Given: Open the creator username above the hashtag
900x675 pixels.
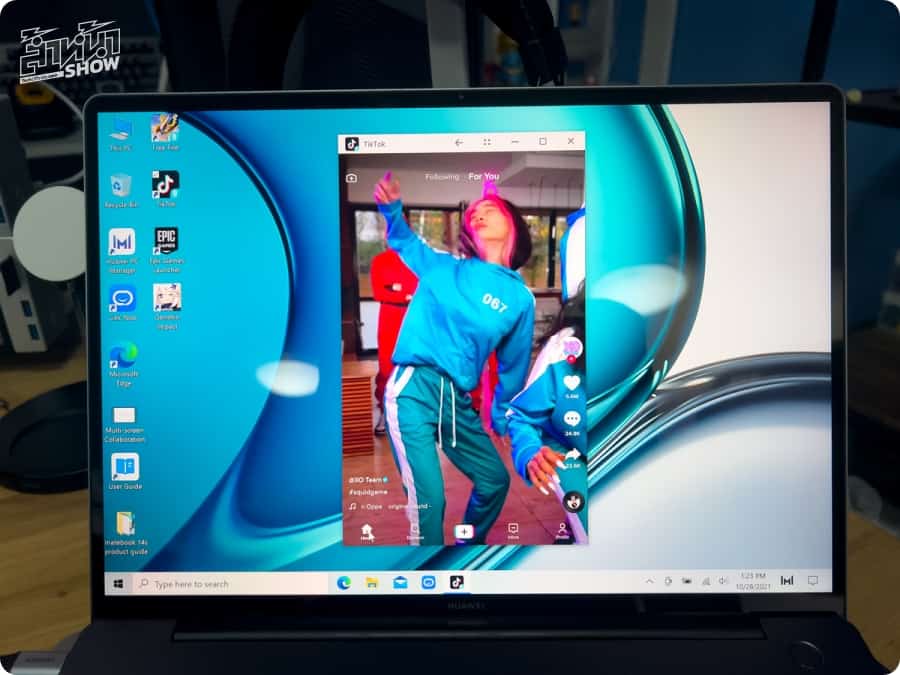Looking at the screenshot, I should click(366, 479).
